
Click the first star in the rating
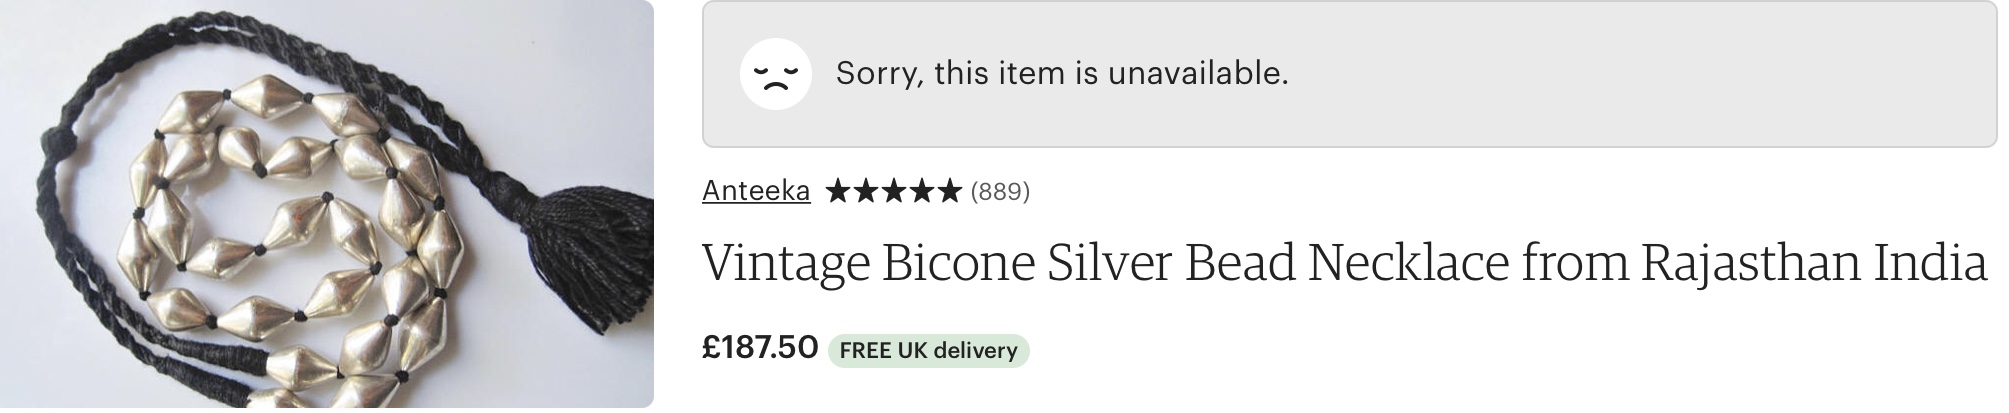click(837, 191)
